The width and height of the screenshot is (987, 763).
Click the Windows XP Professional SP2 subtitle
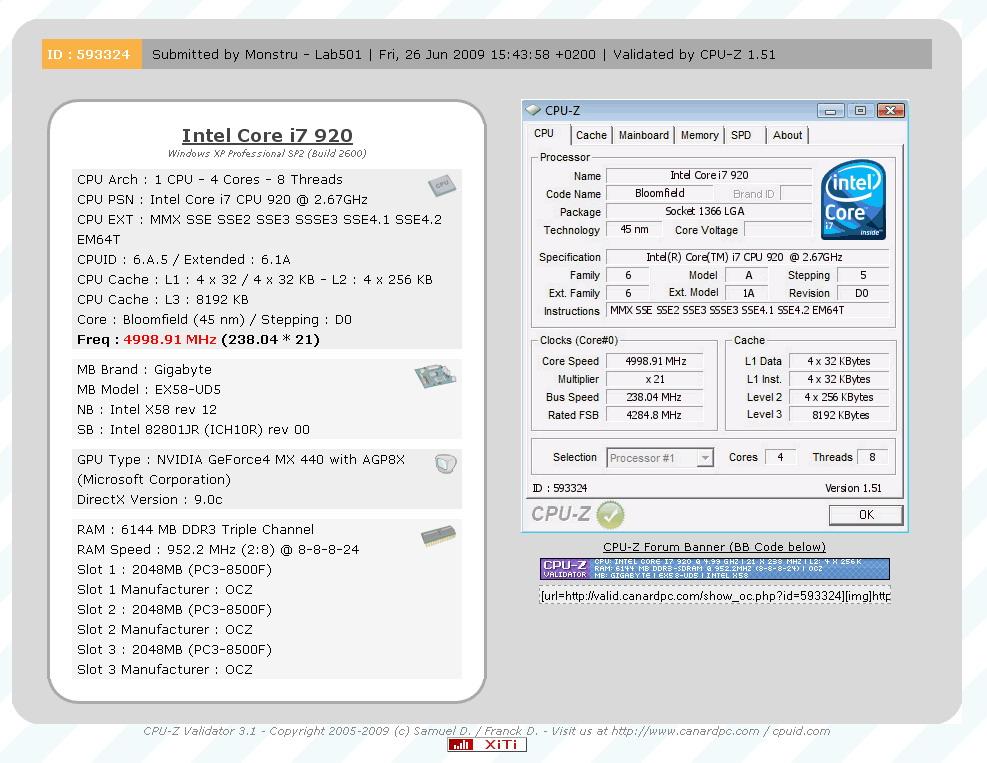(267, 154)
